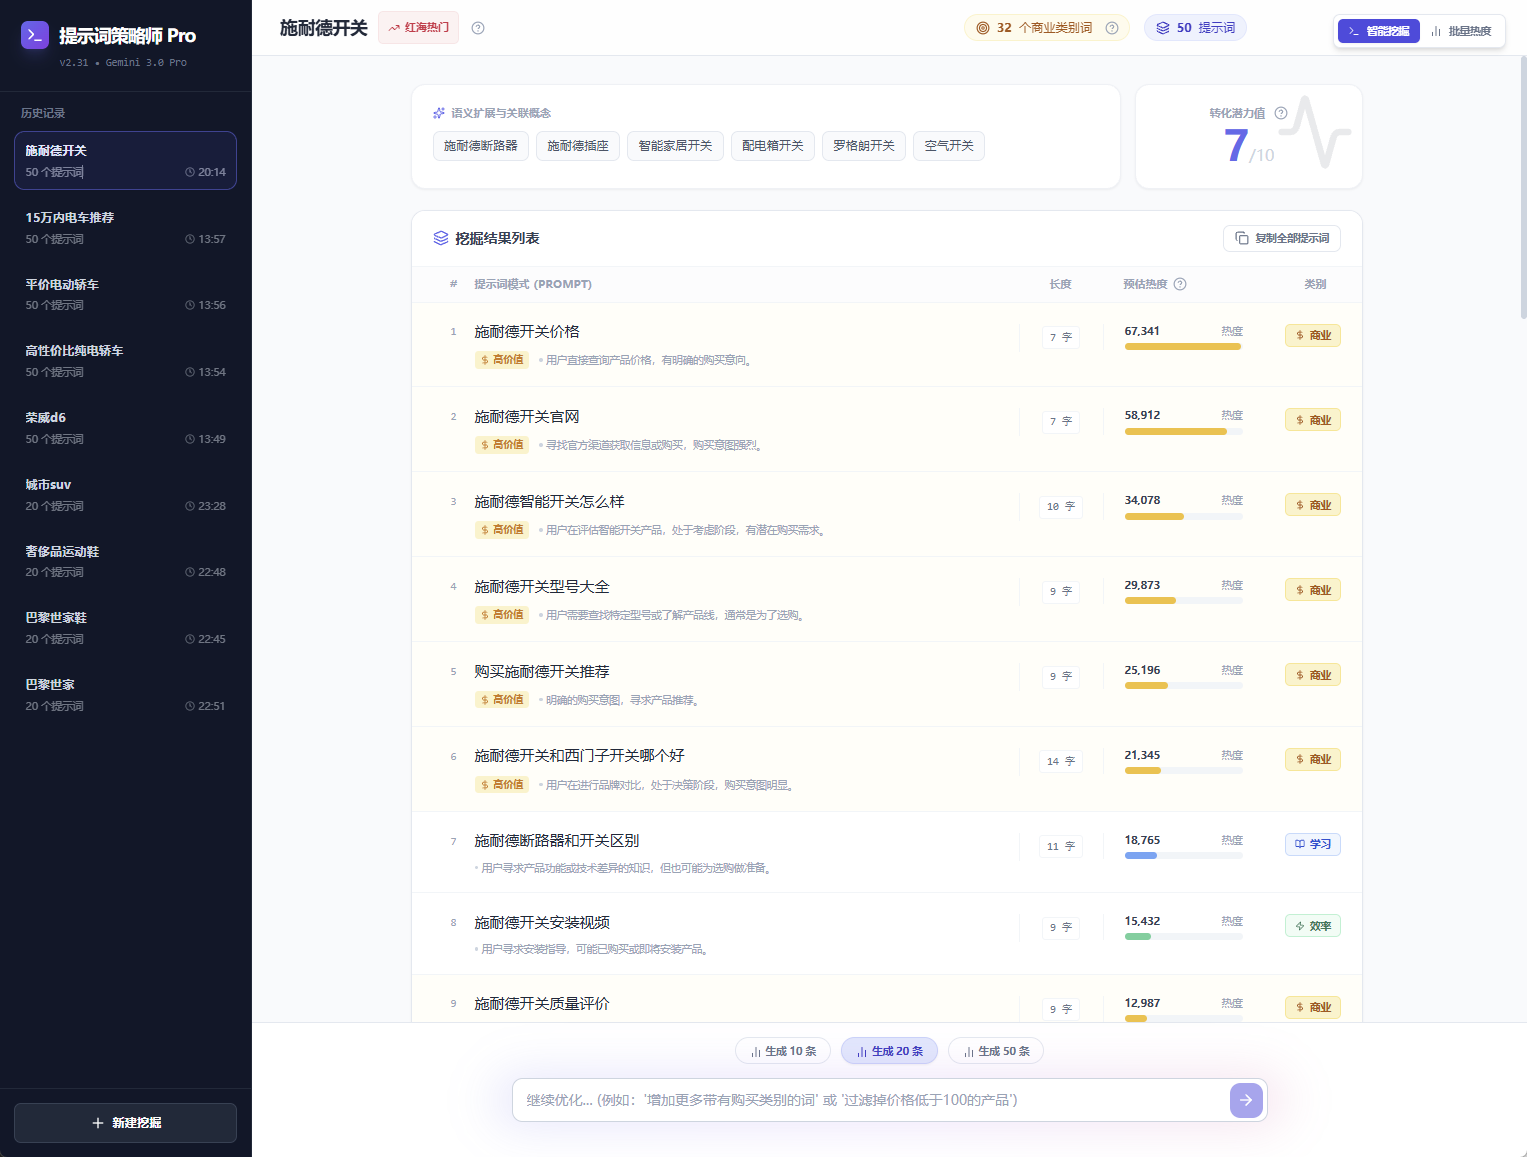Click the copy icon in 复制全部提示词
Viewport: 1527px width, 1157px height.
[x=1242, y=238]
